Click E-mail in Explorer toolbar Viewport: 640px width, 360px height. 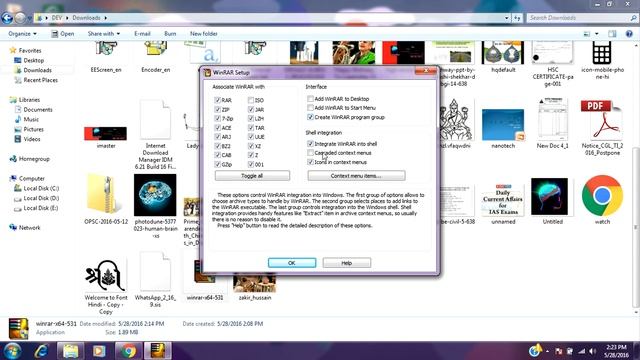[x=142, y=34]
